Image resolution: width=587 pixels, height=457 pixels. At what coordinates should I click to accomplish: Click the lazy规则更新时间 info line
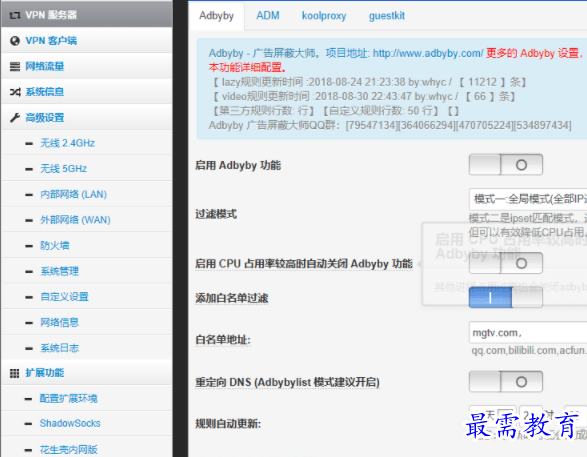pyautogui.click(x=369, y=82)
